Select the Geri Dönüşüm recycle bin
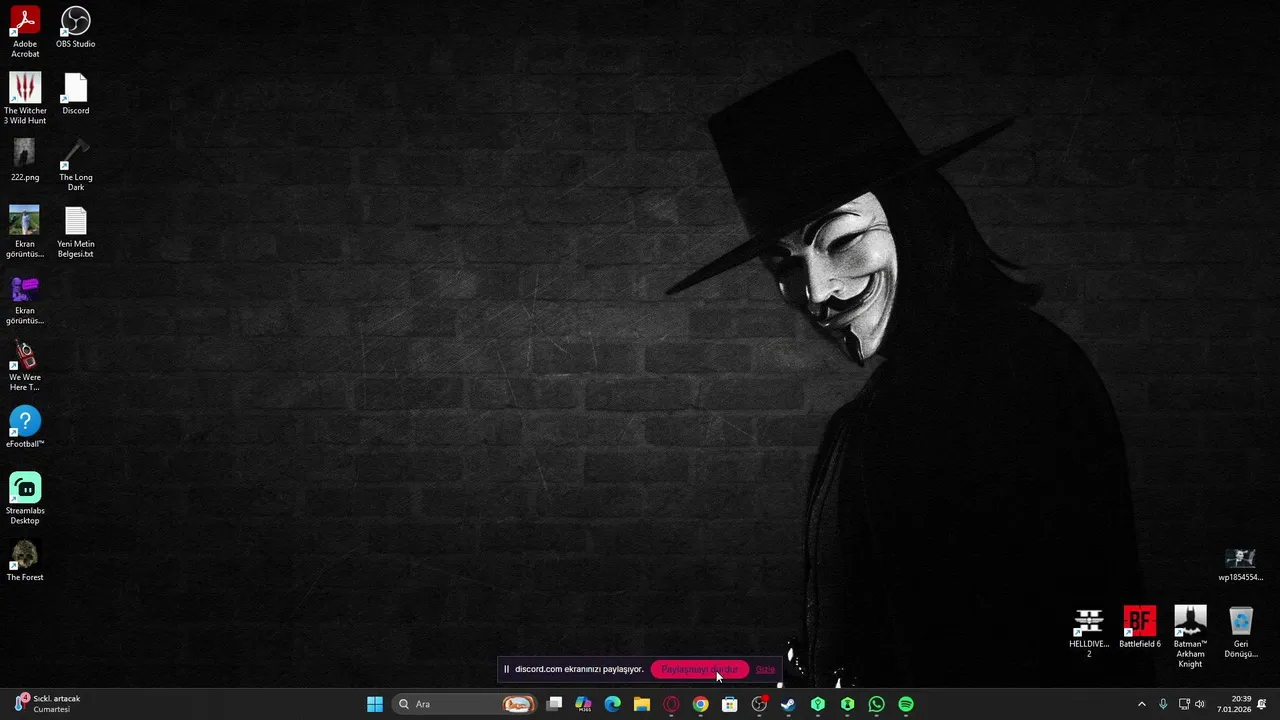The height and width of the screenshot is (720, 1280). (x=1241, y=632)
